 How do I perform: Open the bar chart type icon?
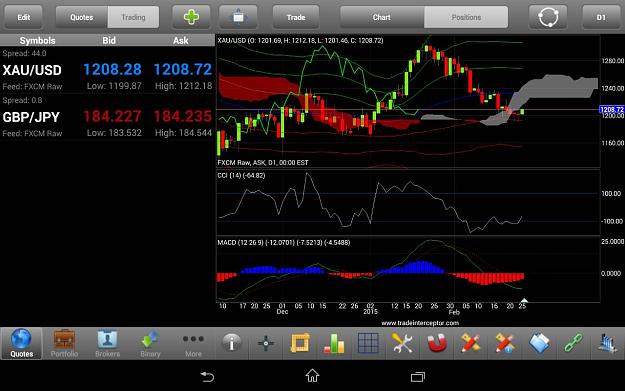pyautogui.click(x=334, y=343)
